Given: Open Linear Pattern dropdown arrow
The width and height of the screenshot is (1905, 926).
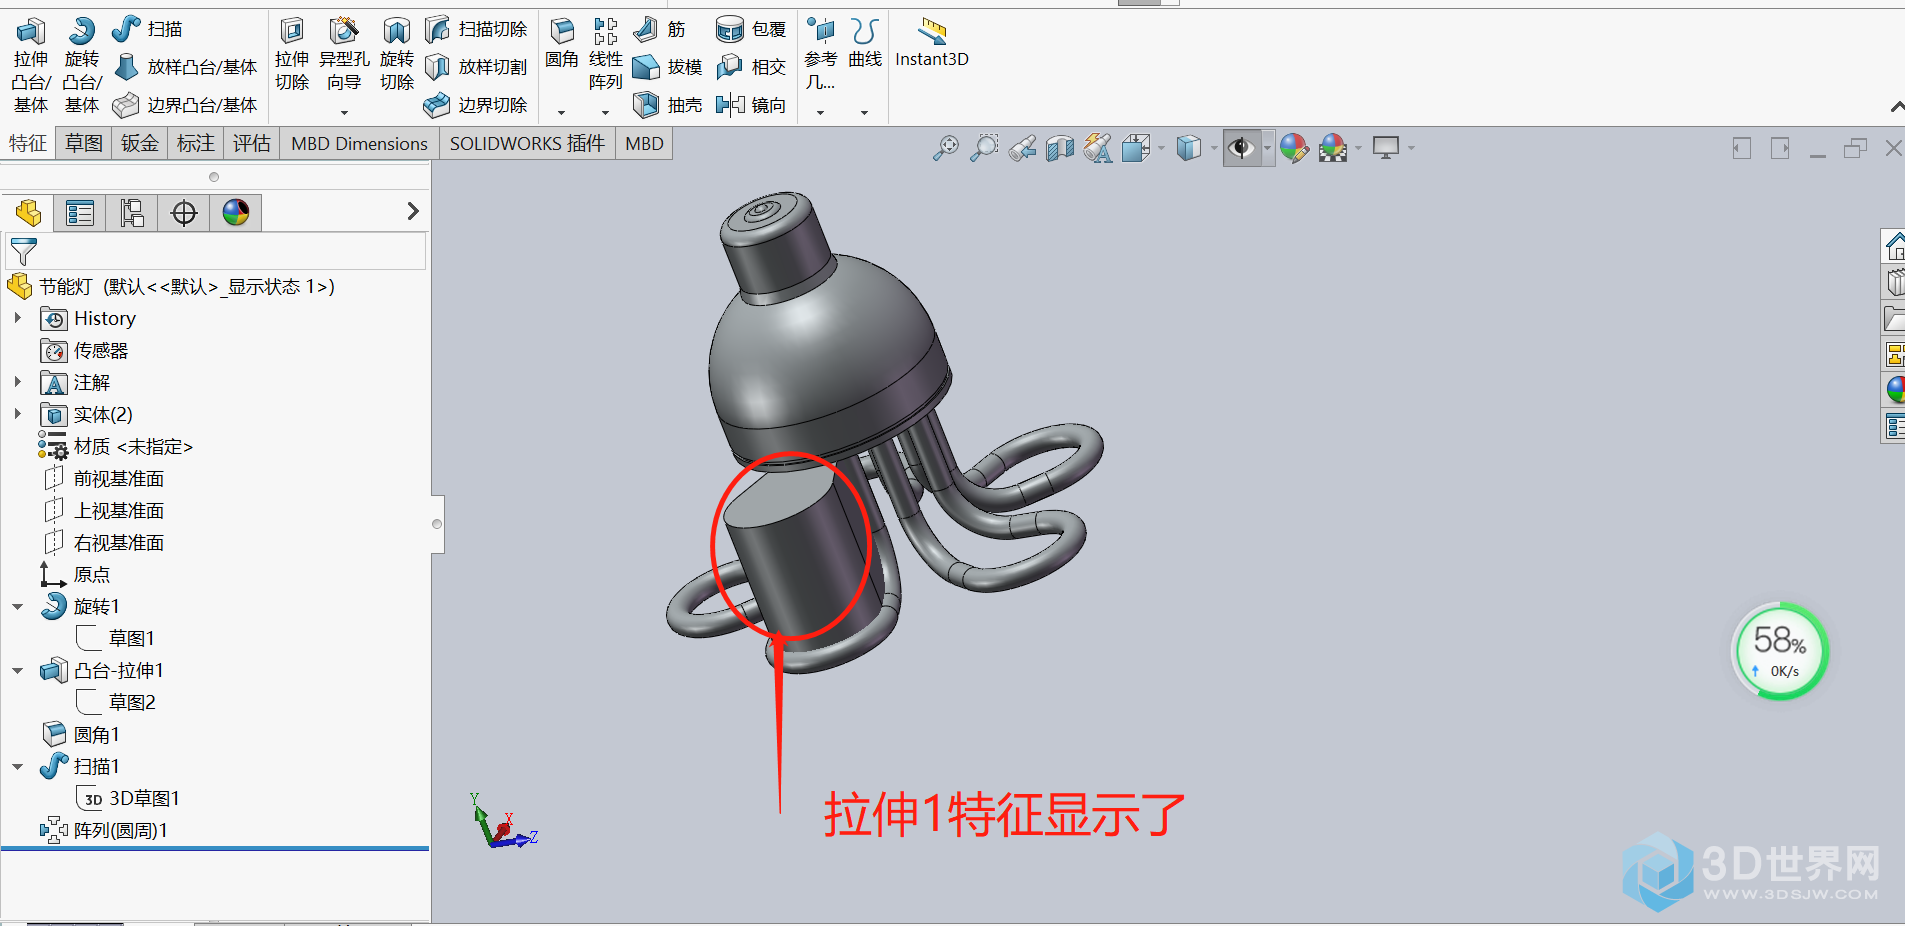Looking at the screenshot, I should pos(605,112).
